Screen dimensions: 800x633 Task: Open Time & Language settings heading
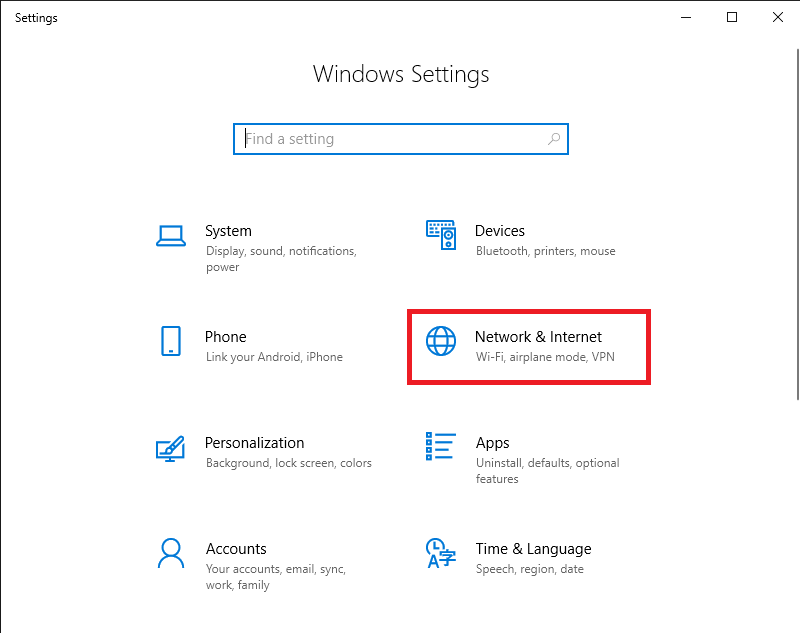(534, 549)
